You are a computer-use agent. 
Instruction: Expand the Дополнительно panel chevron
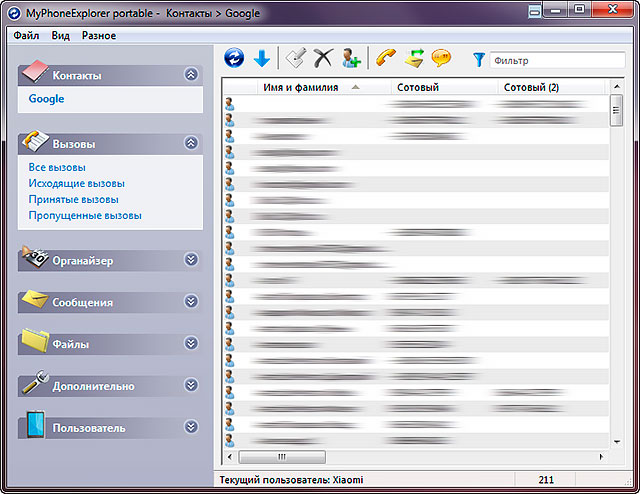click(191, 385)
